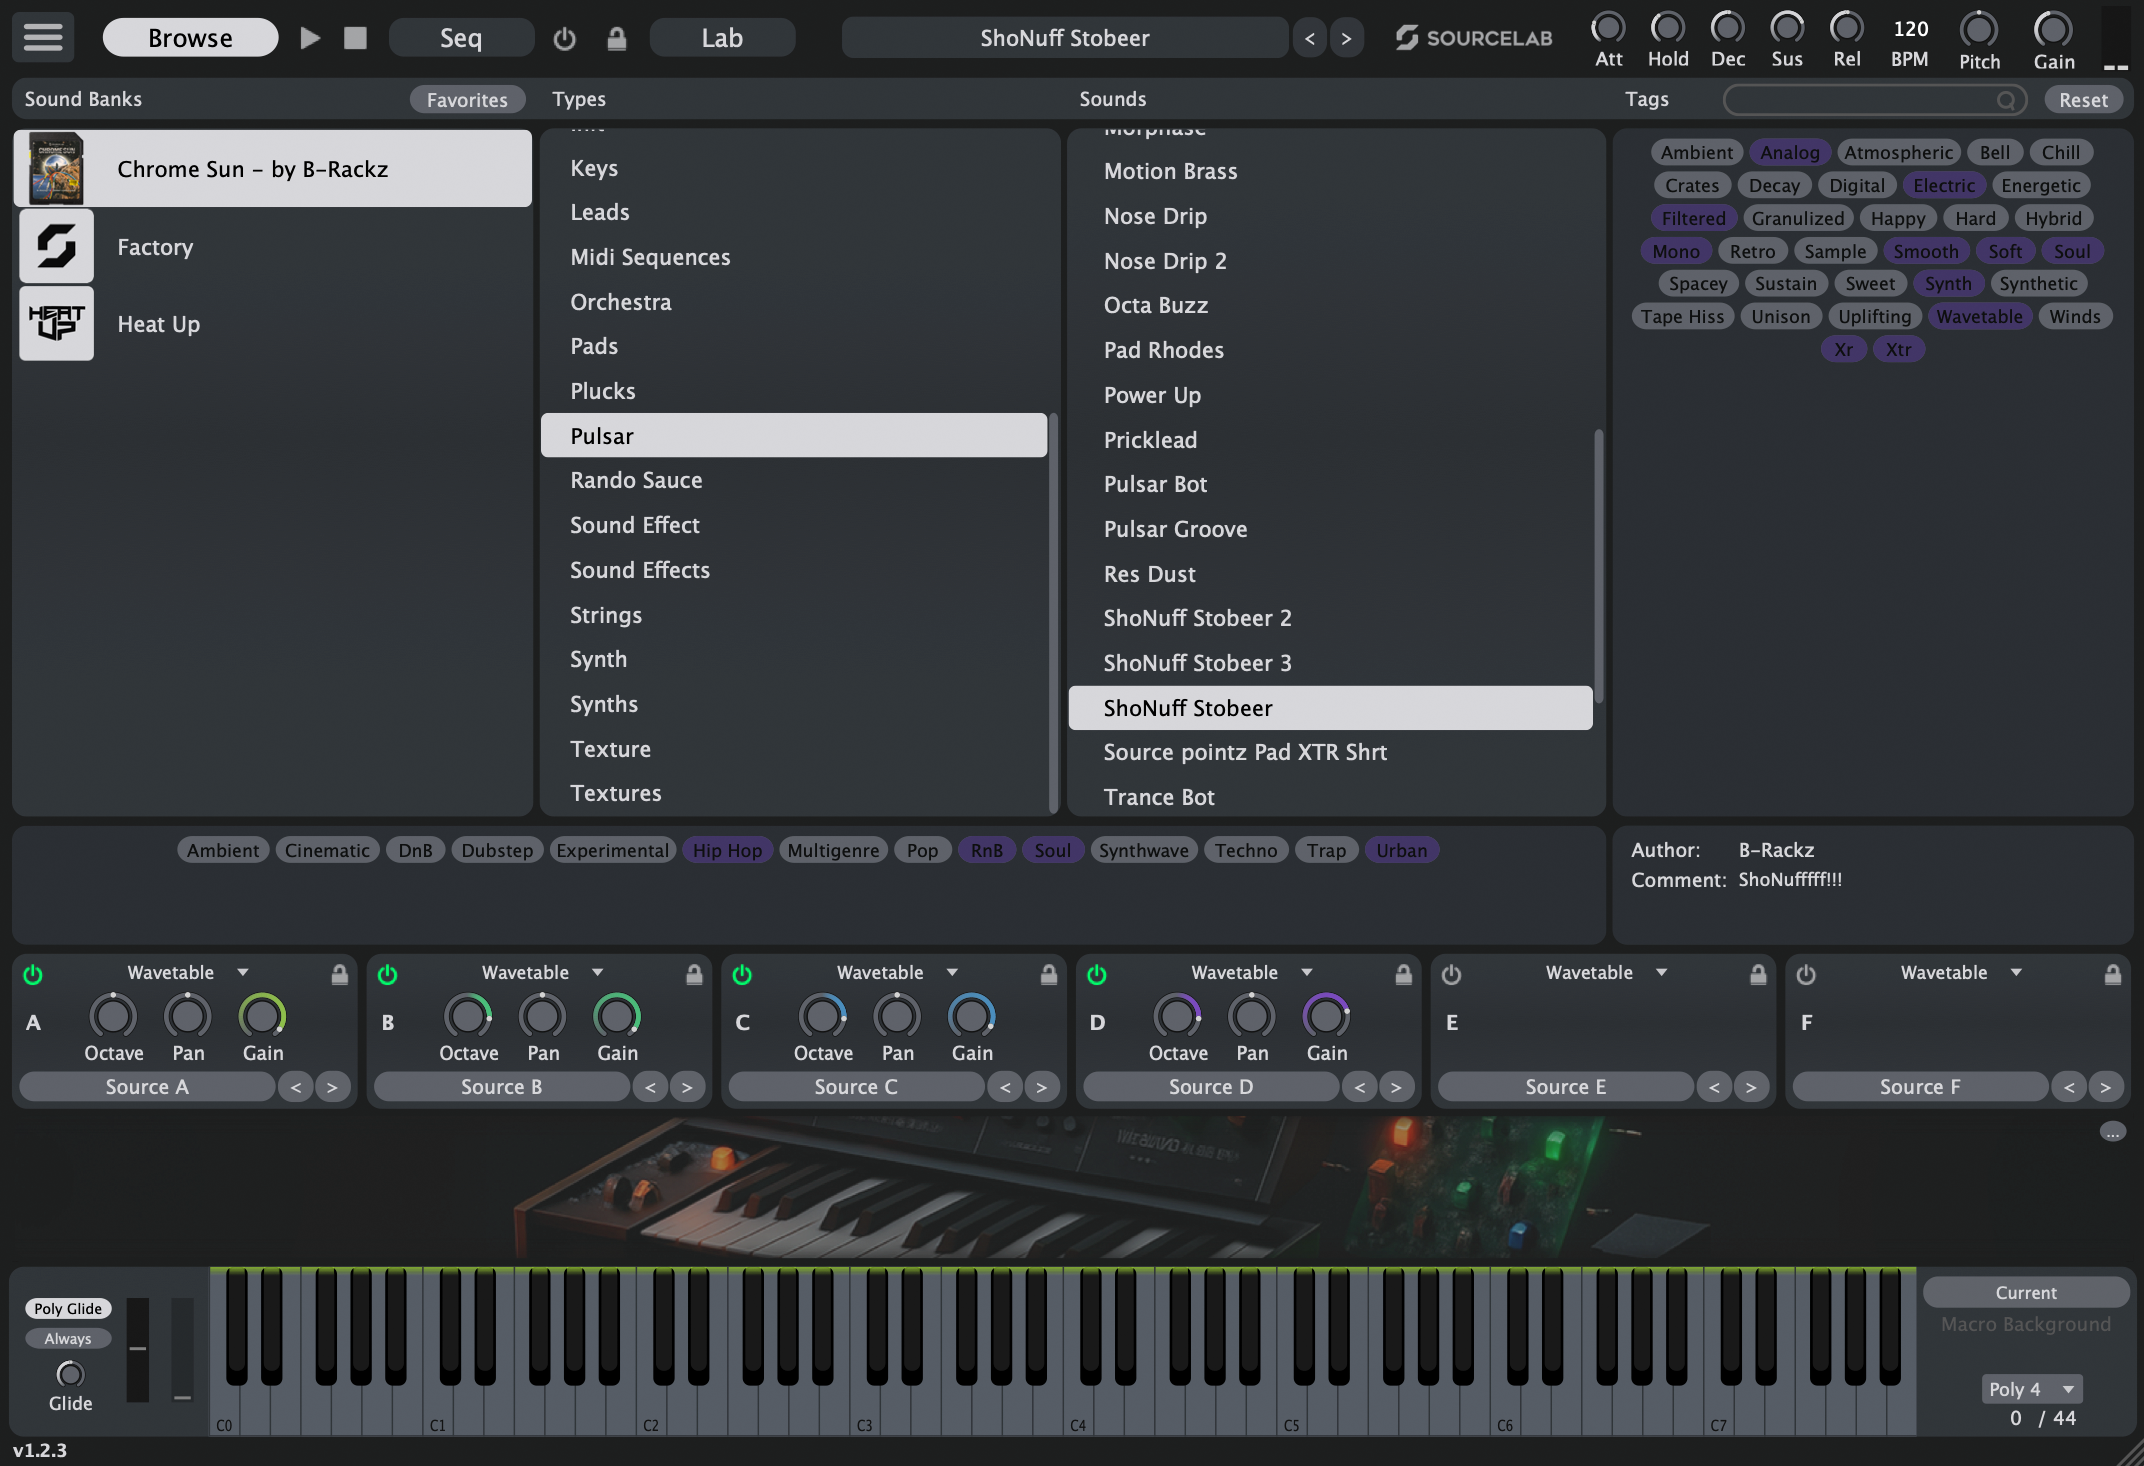Click the sounds list scrollbar
The image size is (2144, 1466).
click(x=1598, y=565)
